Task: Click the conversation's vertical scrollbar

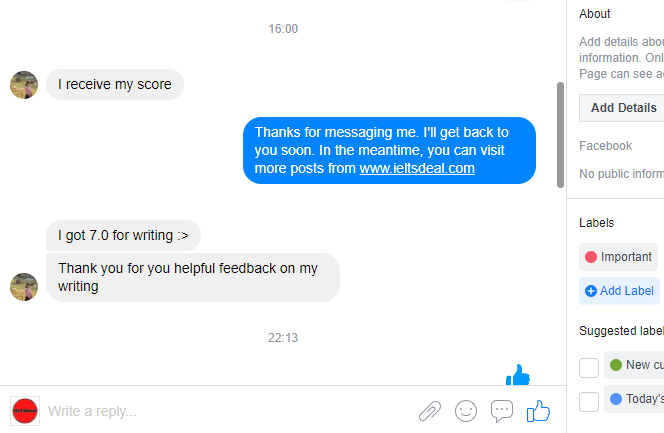Action: (x=560, y=135)
